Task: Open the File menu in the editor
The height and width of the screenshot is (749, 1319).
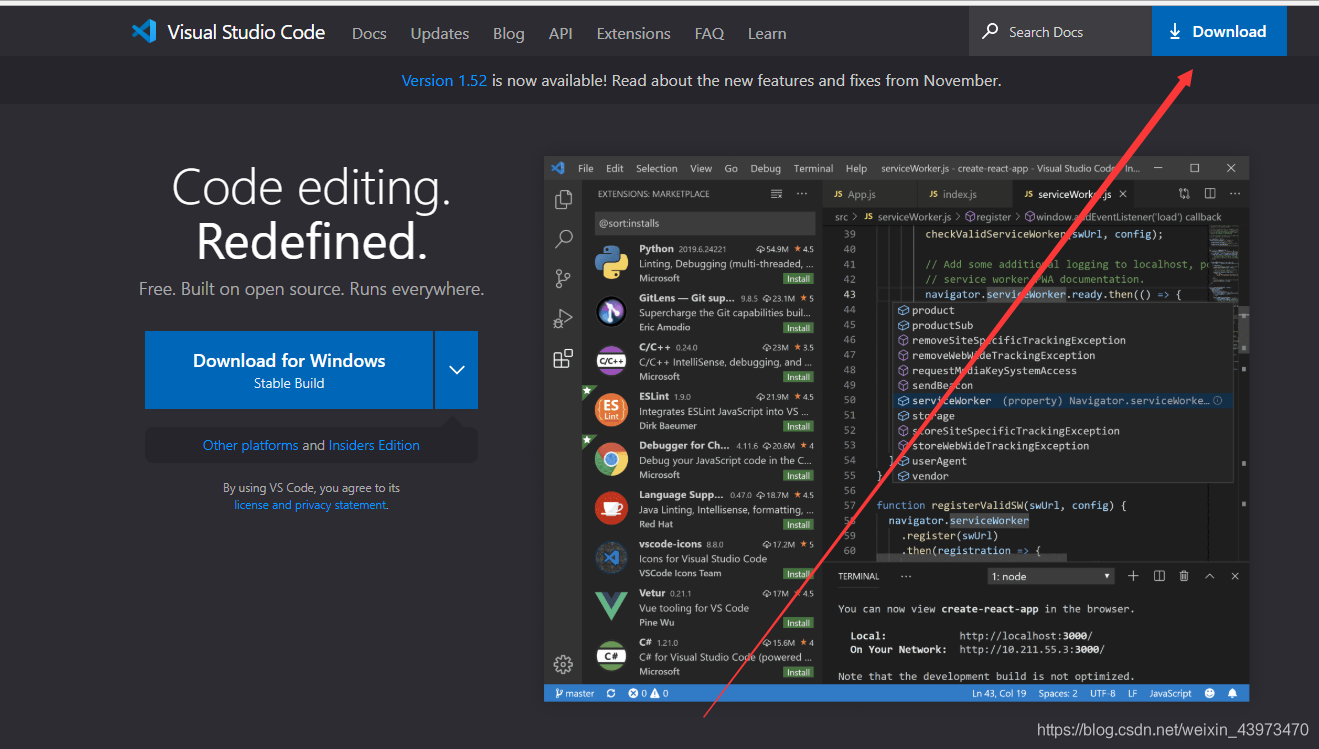Action: click(x=586, y=168)
